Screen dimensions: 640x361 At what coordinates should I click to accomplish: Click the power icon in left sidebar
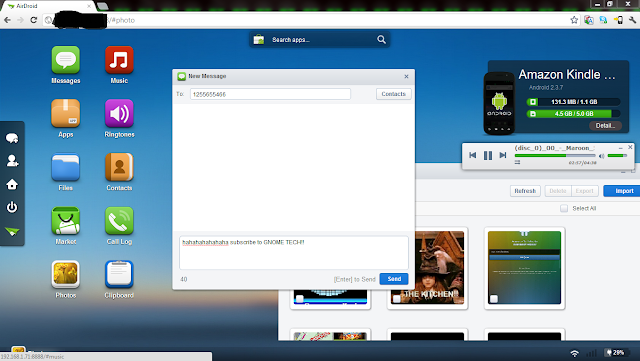[x=12, y=207]
